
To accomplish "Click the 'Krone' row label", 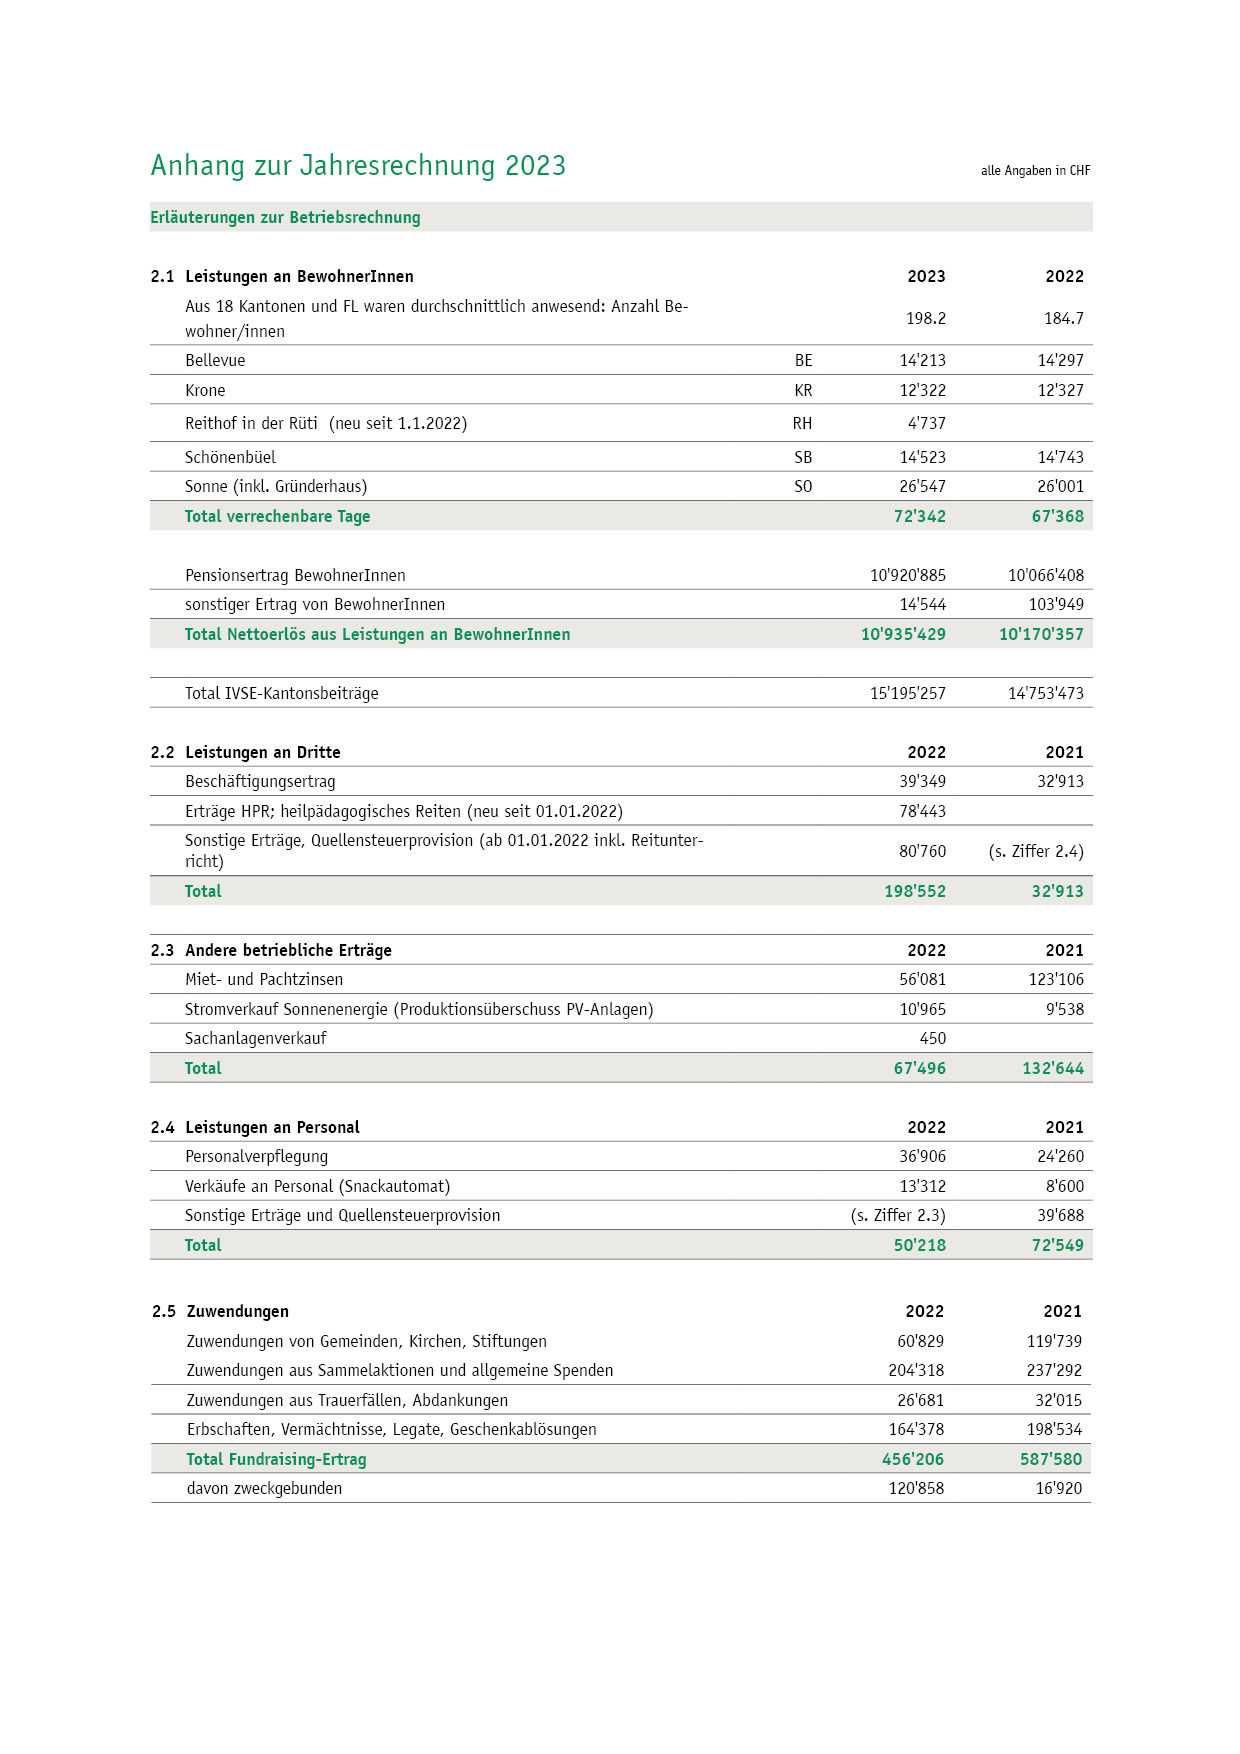I will click(x=205, y=391).
